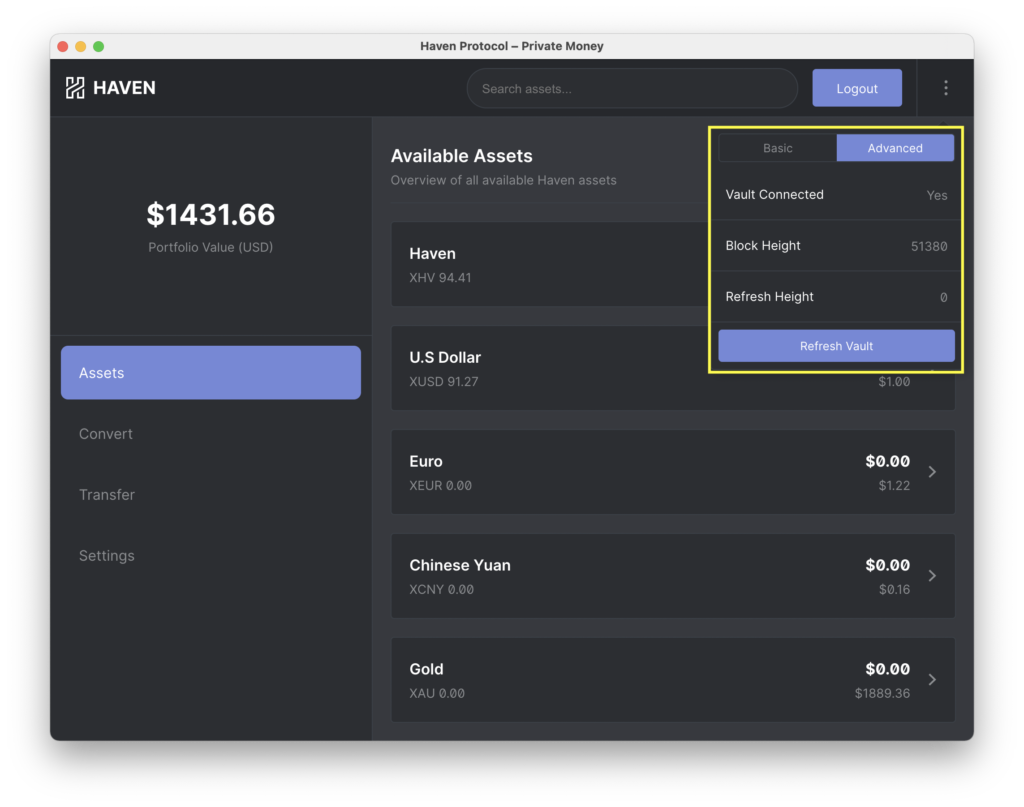Select the Euro asset name

pyautogui.click(x=426, y=461)
